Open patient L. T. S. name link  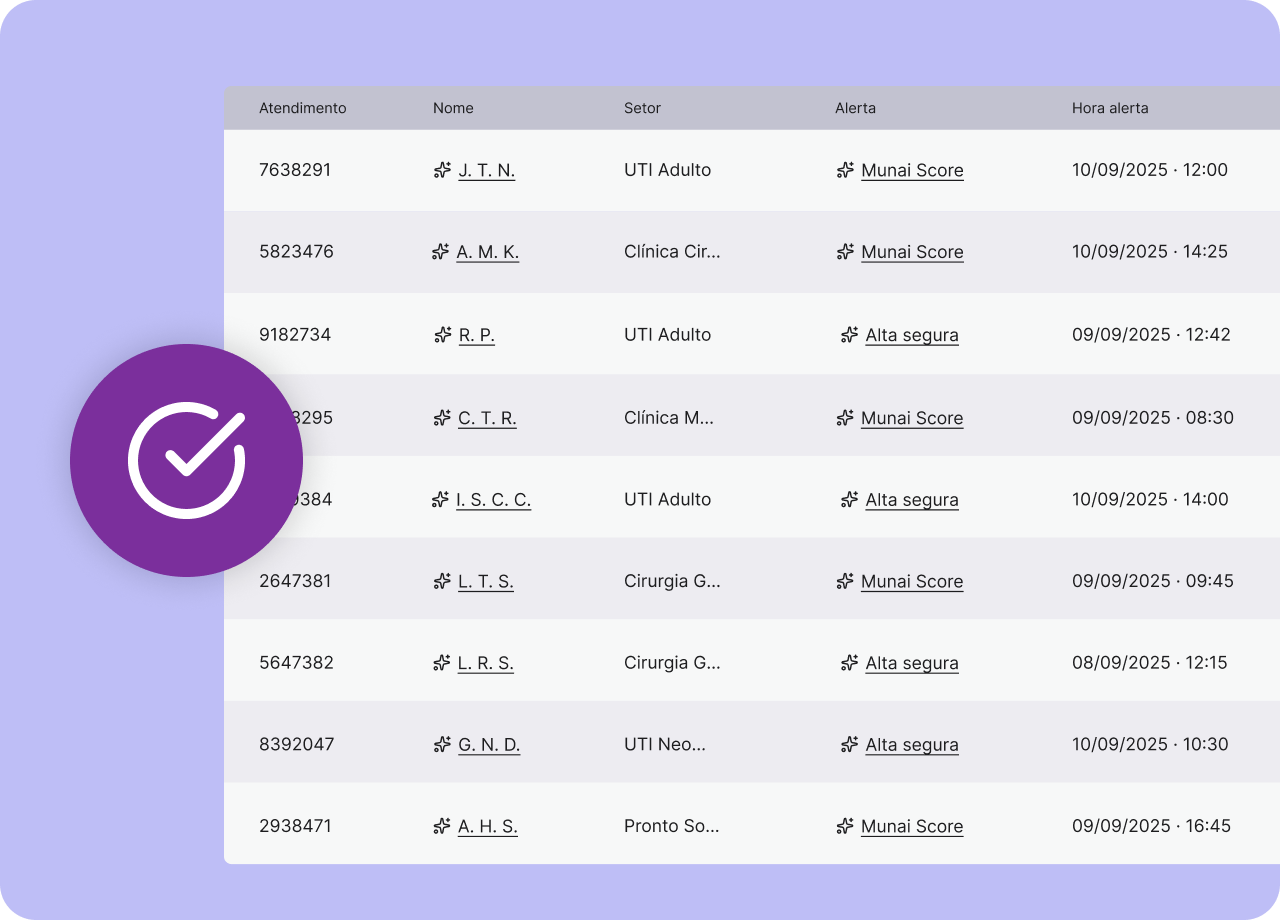[x=485, y=581]
